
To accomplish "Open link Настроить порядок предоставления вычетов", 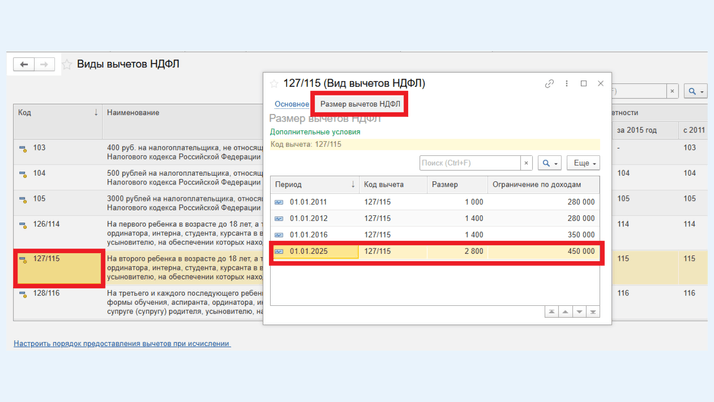I will [121, 343].
